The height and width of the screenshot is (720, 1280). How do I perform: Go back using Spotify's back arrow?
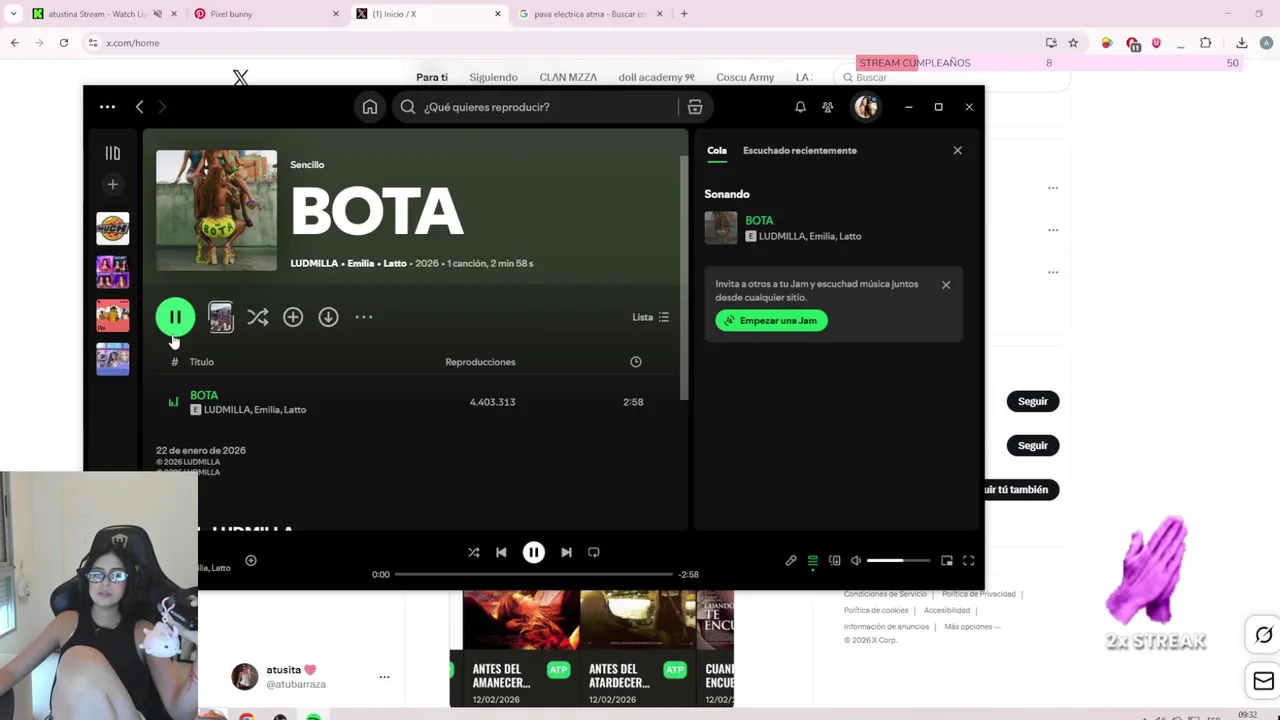point(140,107)
